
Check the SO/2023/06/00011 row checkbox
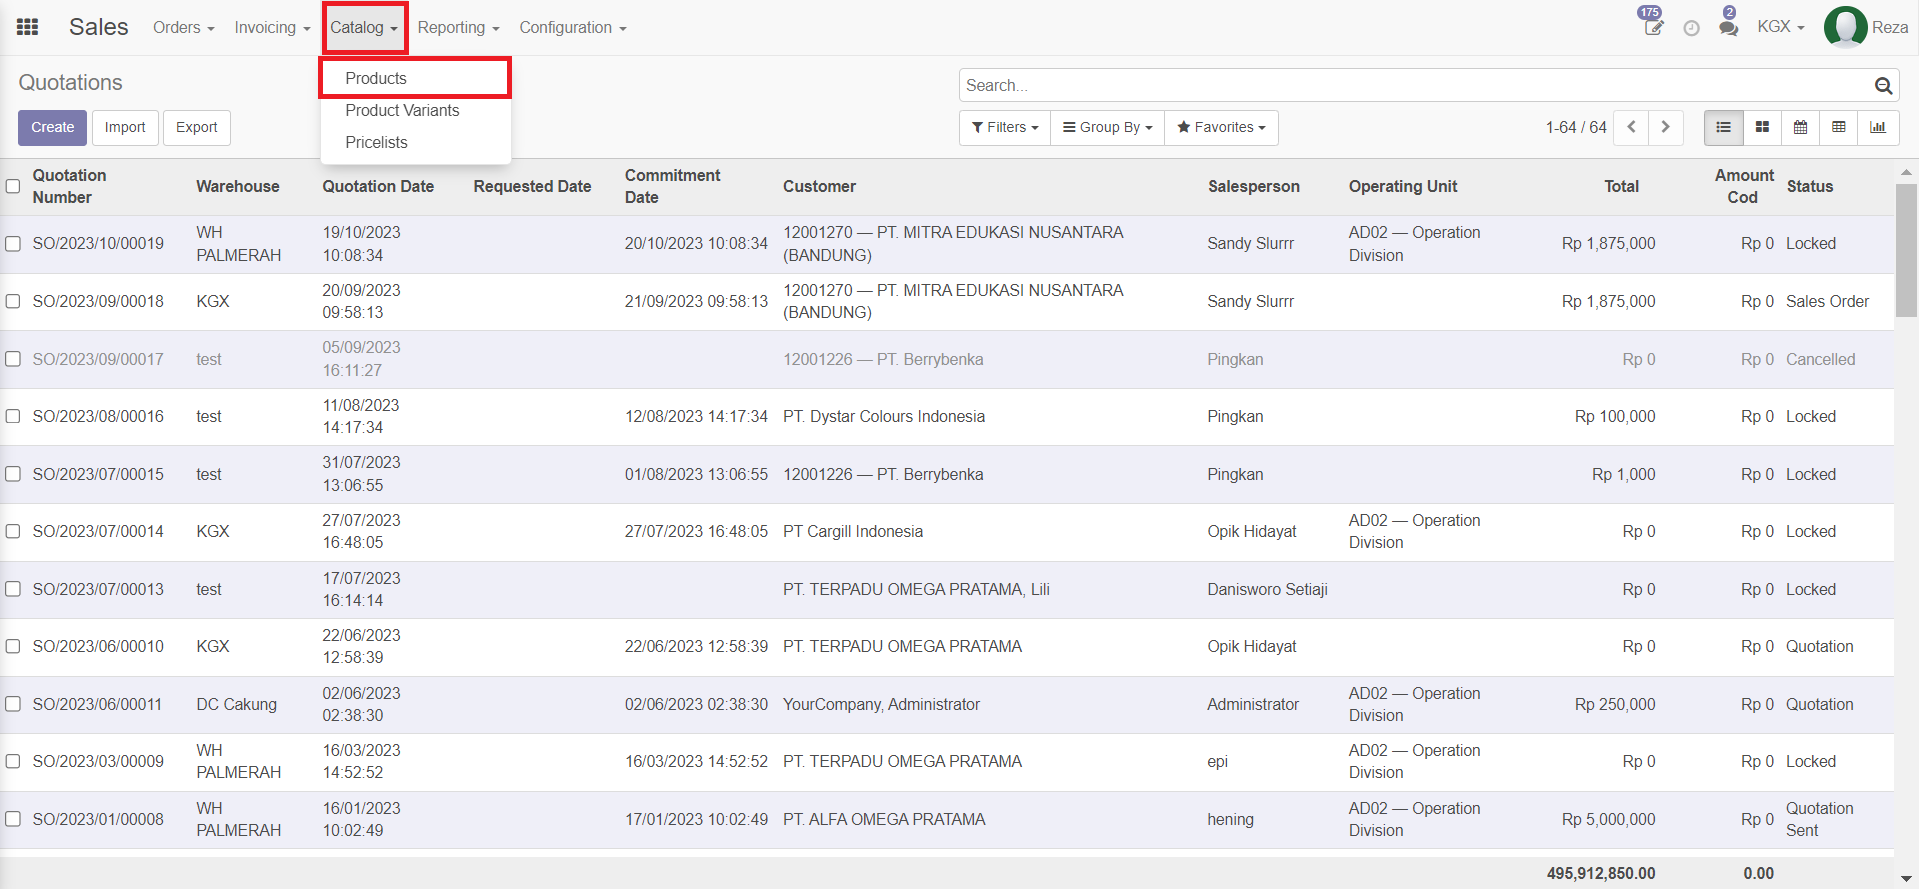(13, 704)
